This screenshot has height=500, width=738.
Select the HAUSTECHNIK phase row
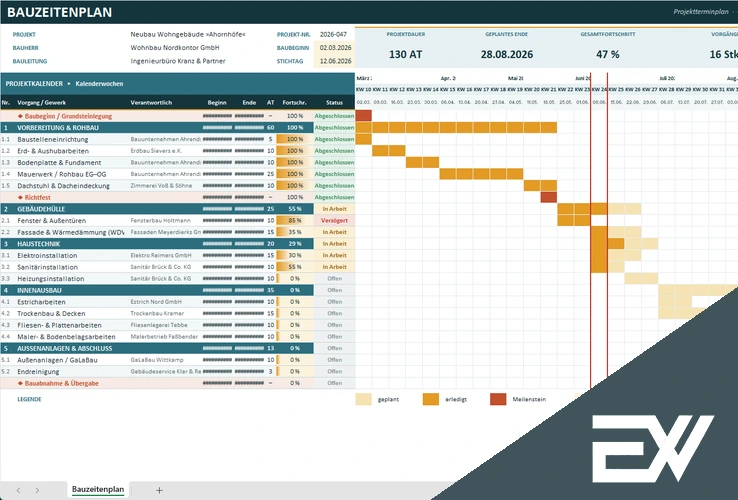[157, 244]
